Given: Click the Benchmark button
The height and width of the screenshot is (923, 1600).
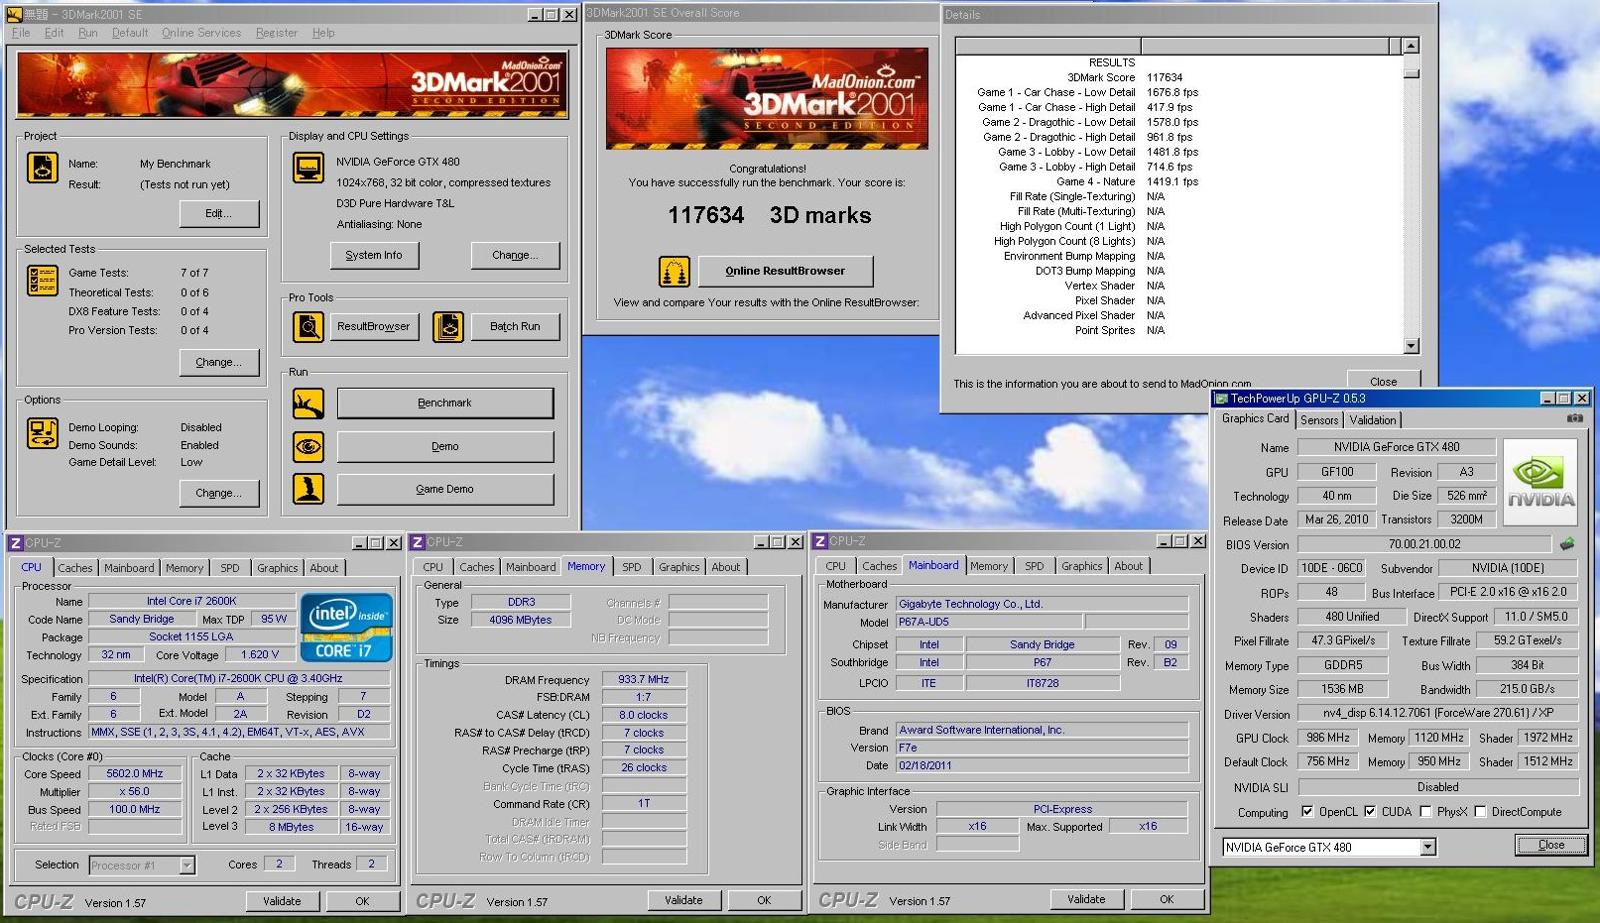Looking at the screenshot, I should coord(445,403).
